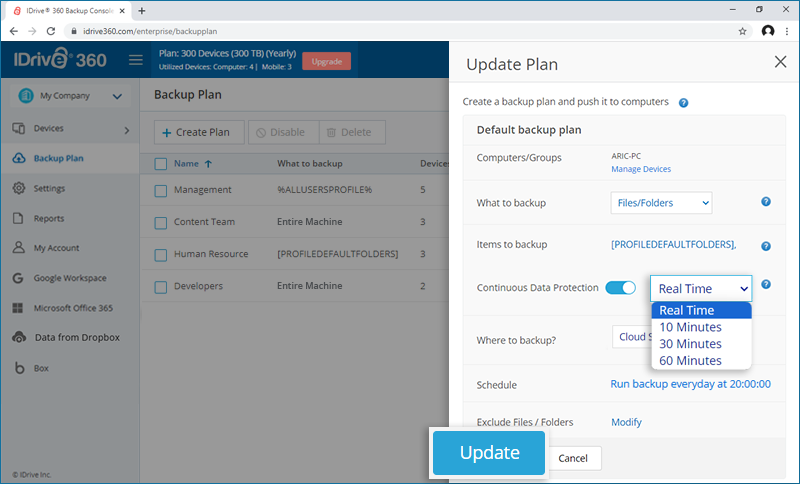Click Run backup everyday at 20:00:00 link
This screenshot has height=484, width=800.
coord(690,384)
